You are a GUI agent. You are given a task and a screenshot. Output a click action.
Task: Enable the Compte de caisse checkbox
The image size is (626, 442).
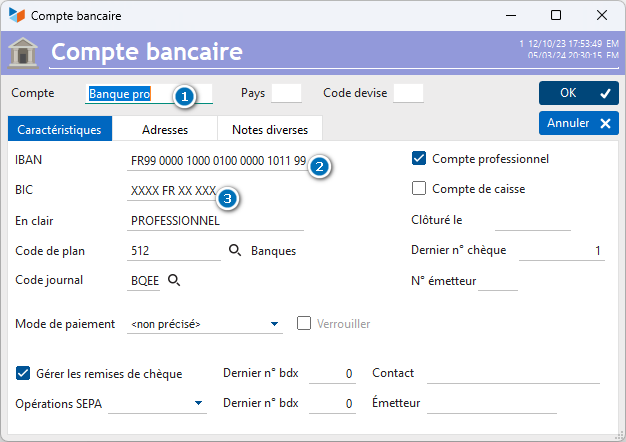point(419,188)
